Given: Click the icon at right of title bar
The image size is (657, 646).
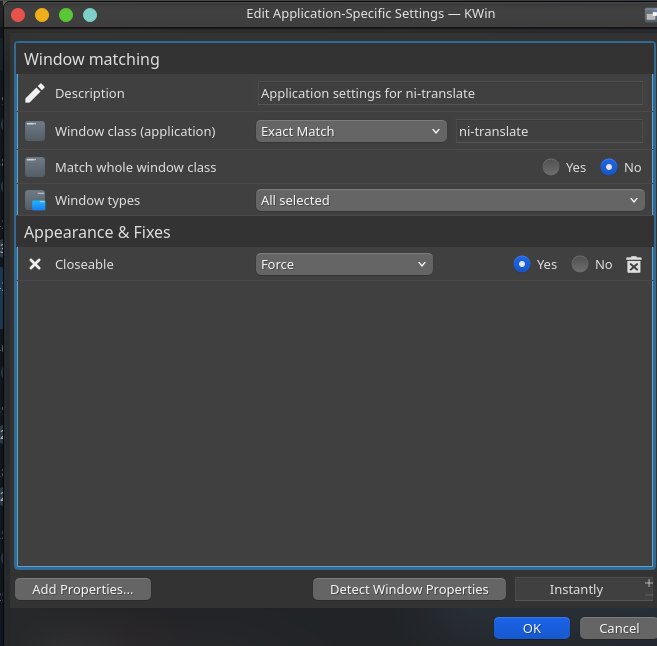Looking at the screenshot, I should (651, 15).
